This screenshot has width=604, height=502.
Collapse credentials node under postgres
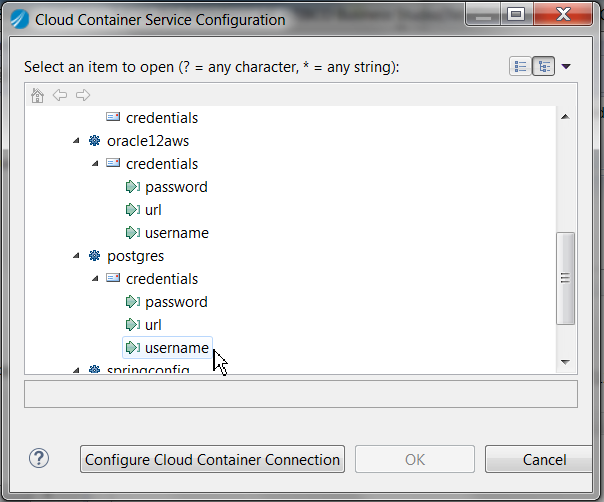pyautogui.click(x=95, y=279)
